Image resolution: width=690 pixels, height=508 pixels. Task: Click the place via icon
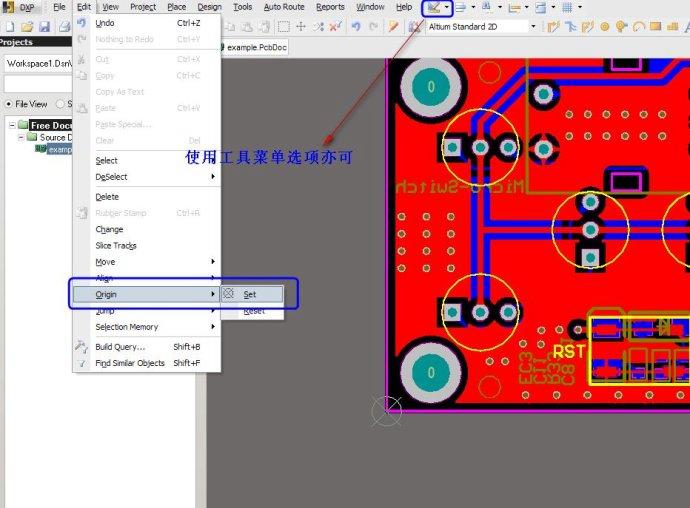[621, 27]
